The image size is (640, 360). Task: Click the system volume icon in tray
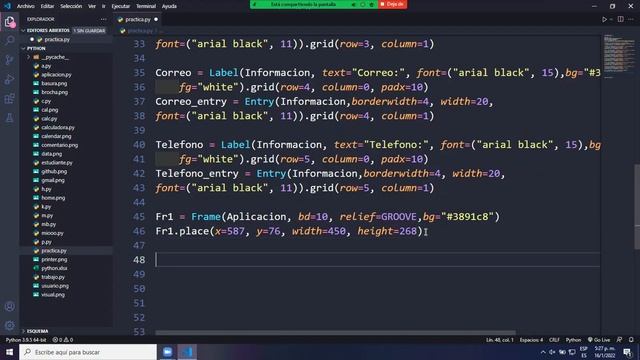pyautogui.click(x=552, y=352)
